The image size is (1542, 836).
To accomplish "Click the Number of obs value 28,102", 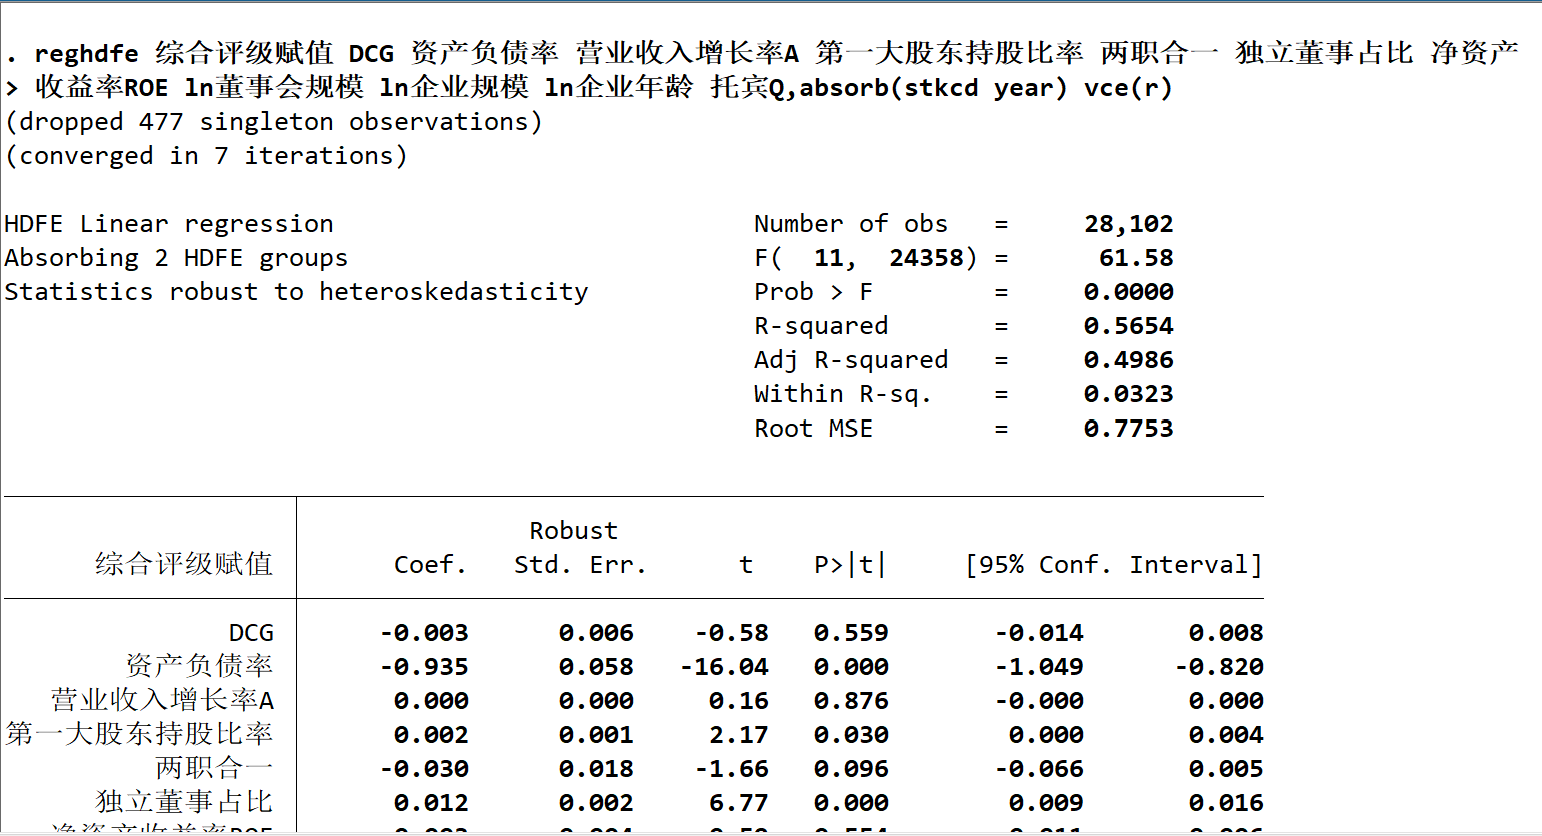I will pos(1129,224).
